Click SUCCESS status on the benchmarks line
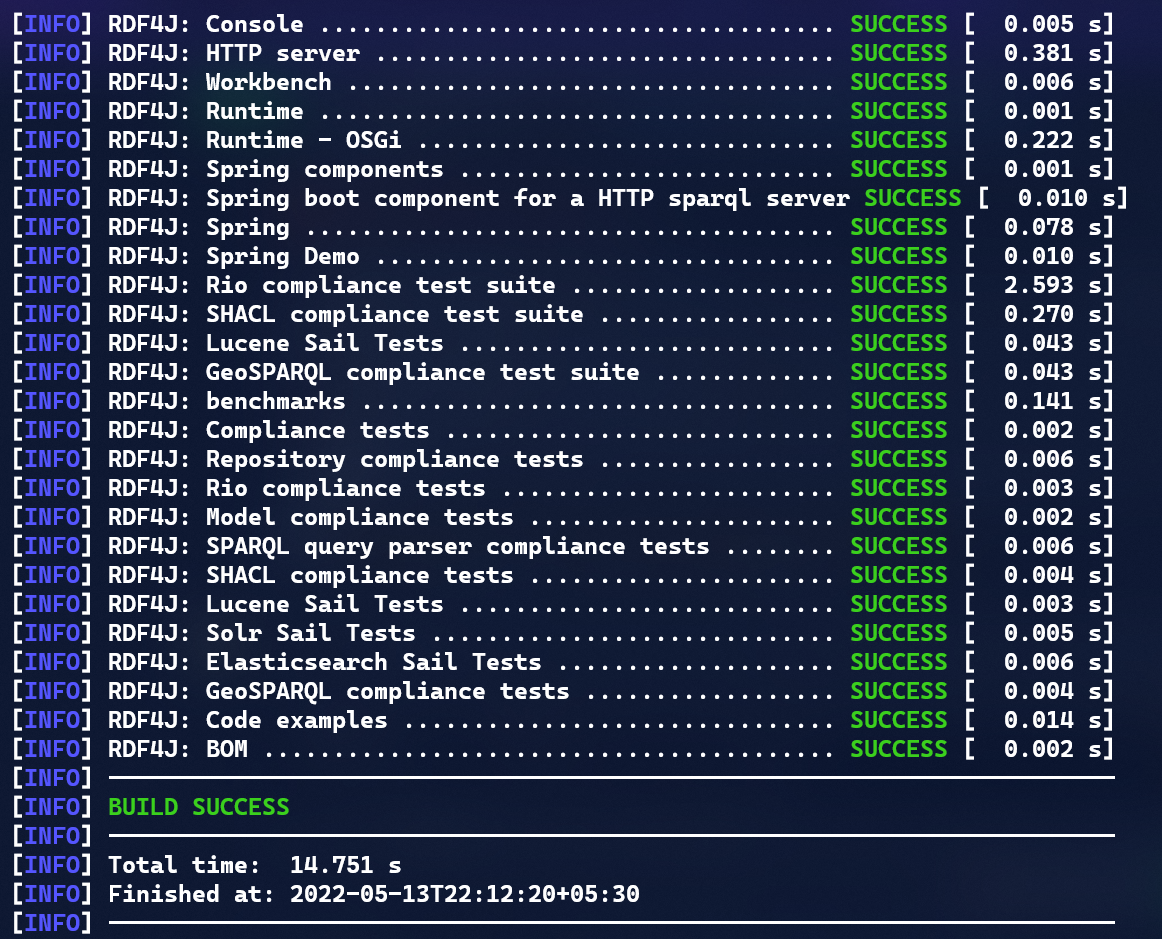1162x939 pixels. point(898,401)
